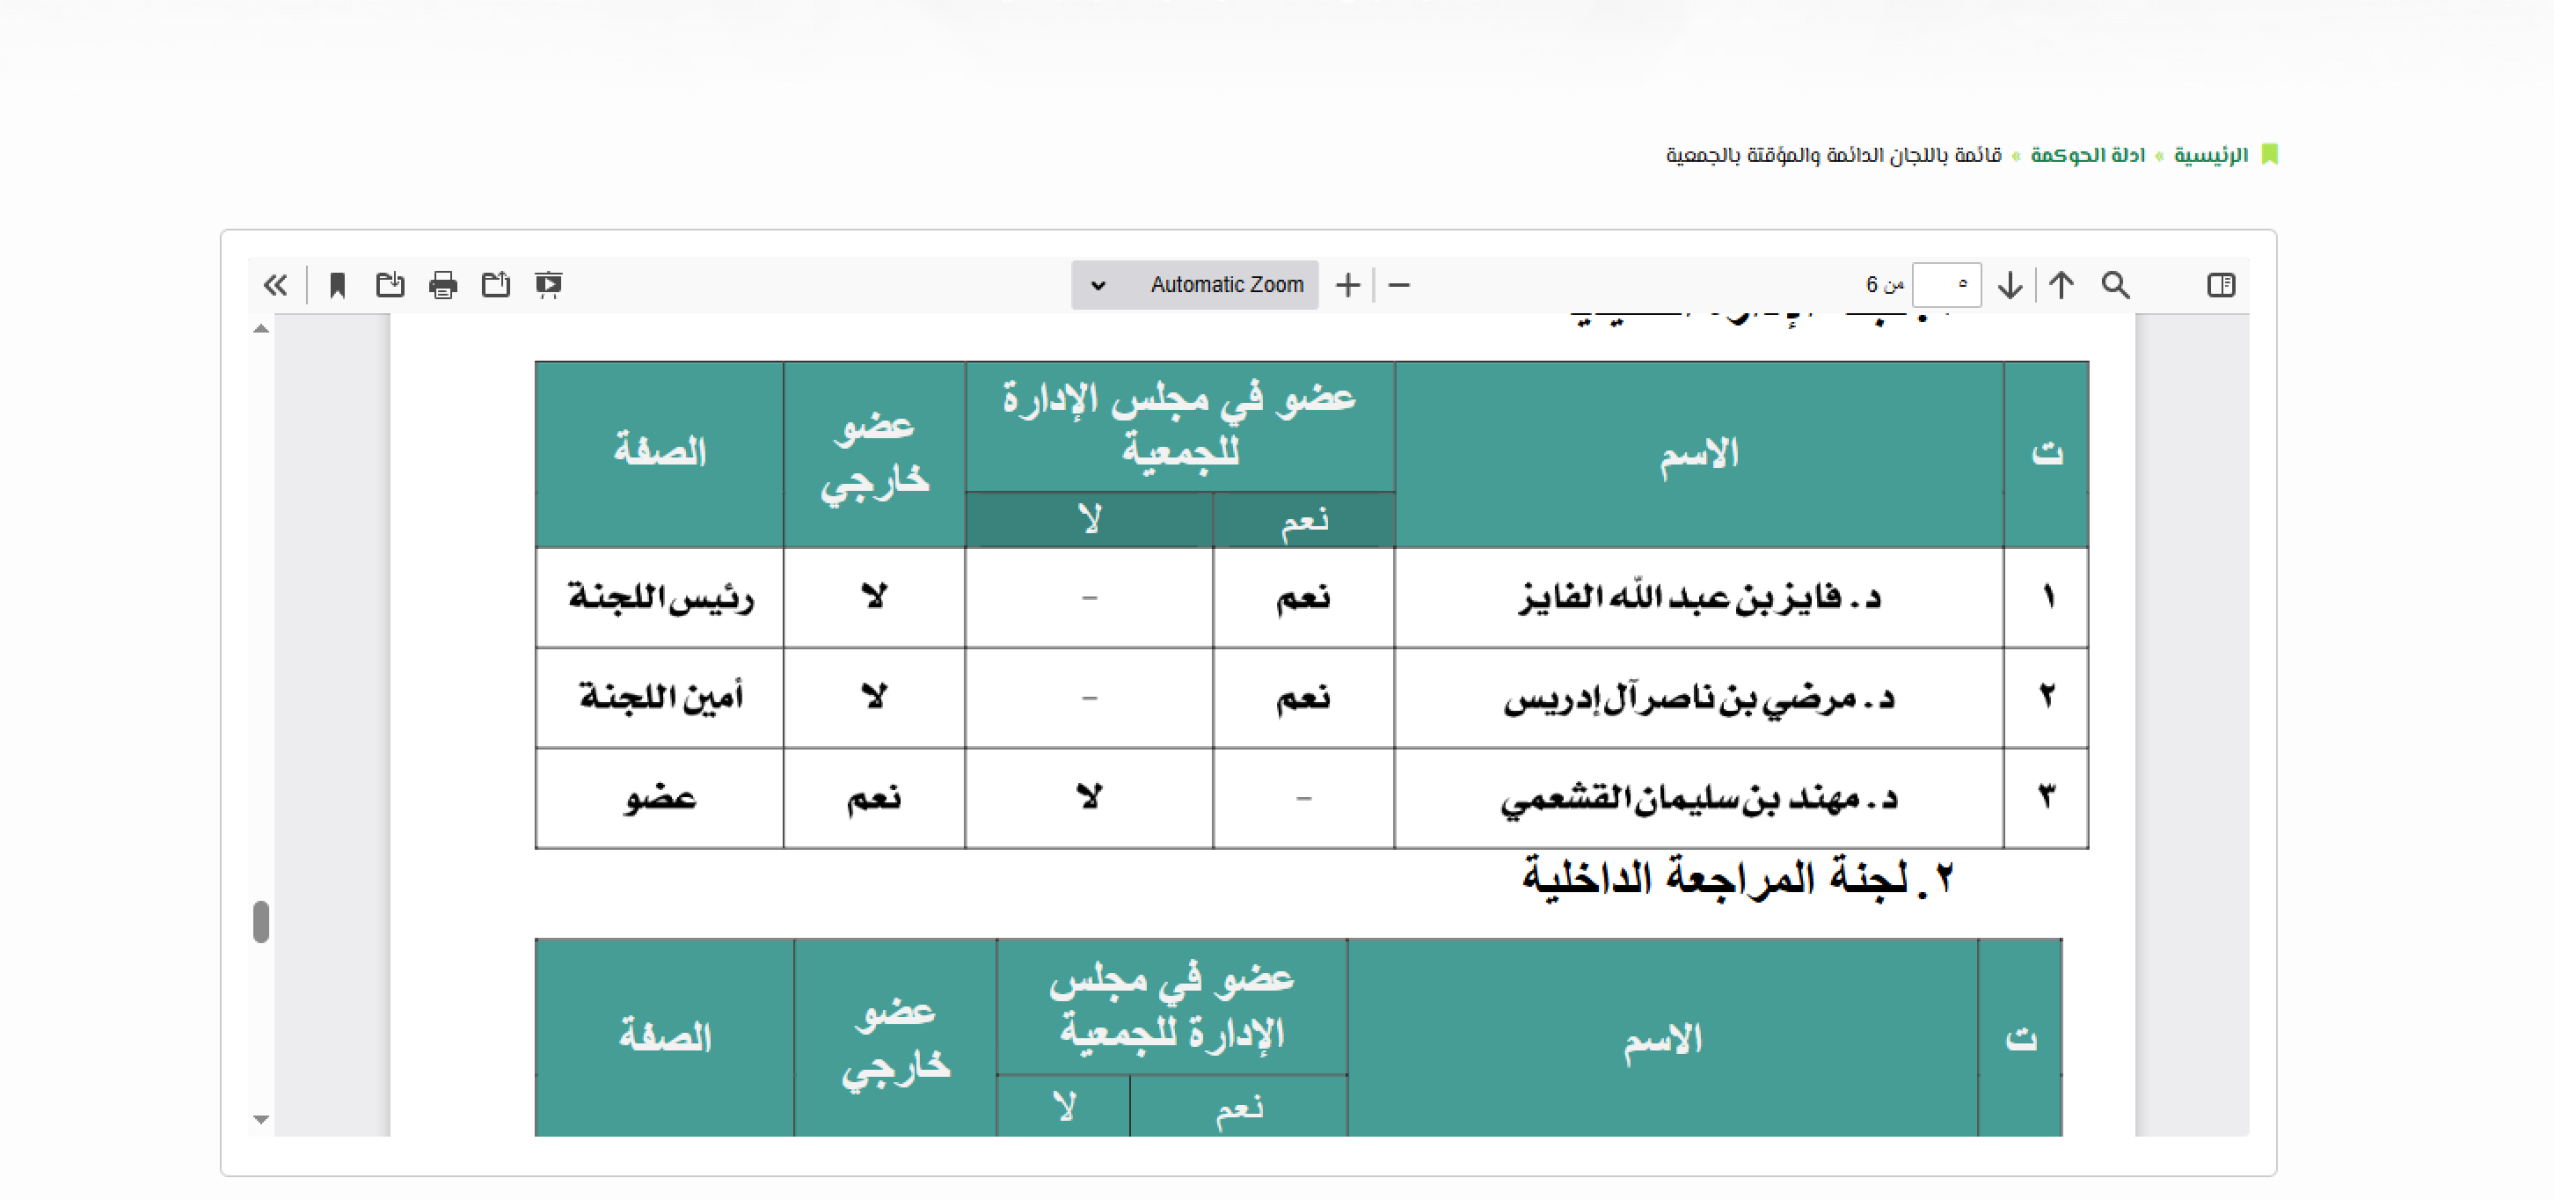Viewport: 2554px width, 1200px height.
Task: Click the عضو خارجي header of first table
Action: (x=875, y=455)
